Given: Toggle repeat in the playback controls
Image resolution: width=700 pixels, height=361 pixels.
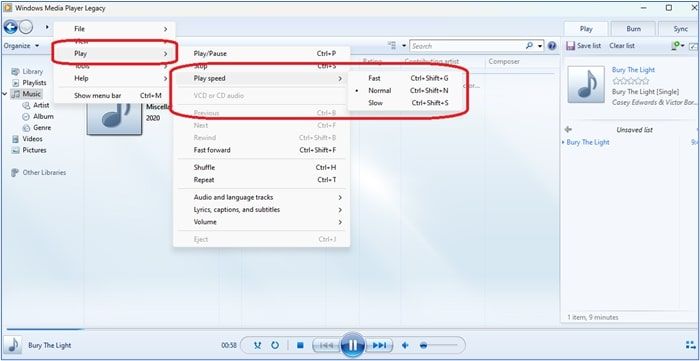Looking at the screenshot, I should tap(275, 345).
